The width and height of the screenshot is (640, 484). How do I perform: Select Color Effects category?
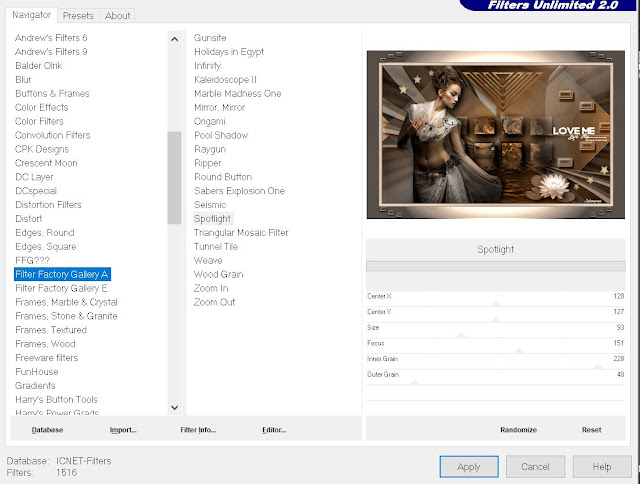(41, 107)
